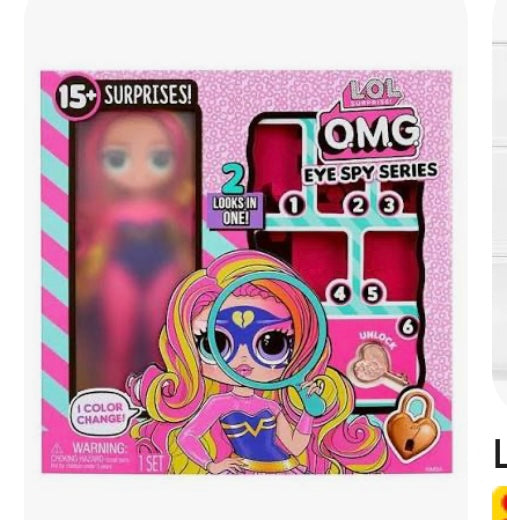Click the L.O.L. Surprise logo
Viewport: 507px width, 520px height.
coord(374,92)
